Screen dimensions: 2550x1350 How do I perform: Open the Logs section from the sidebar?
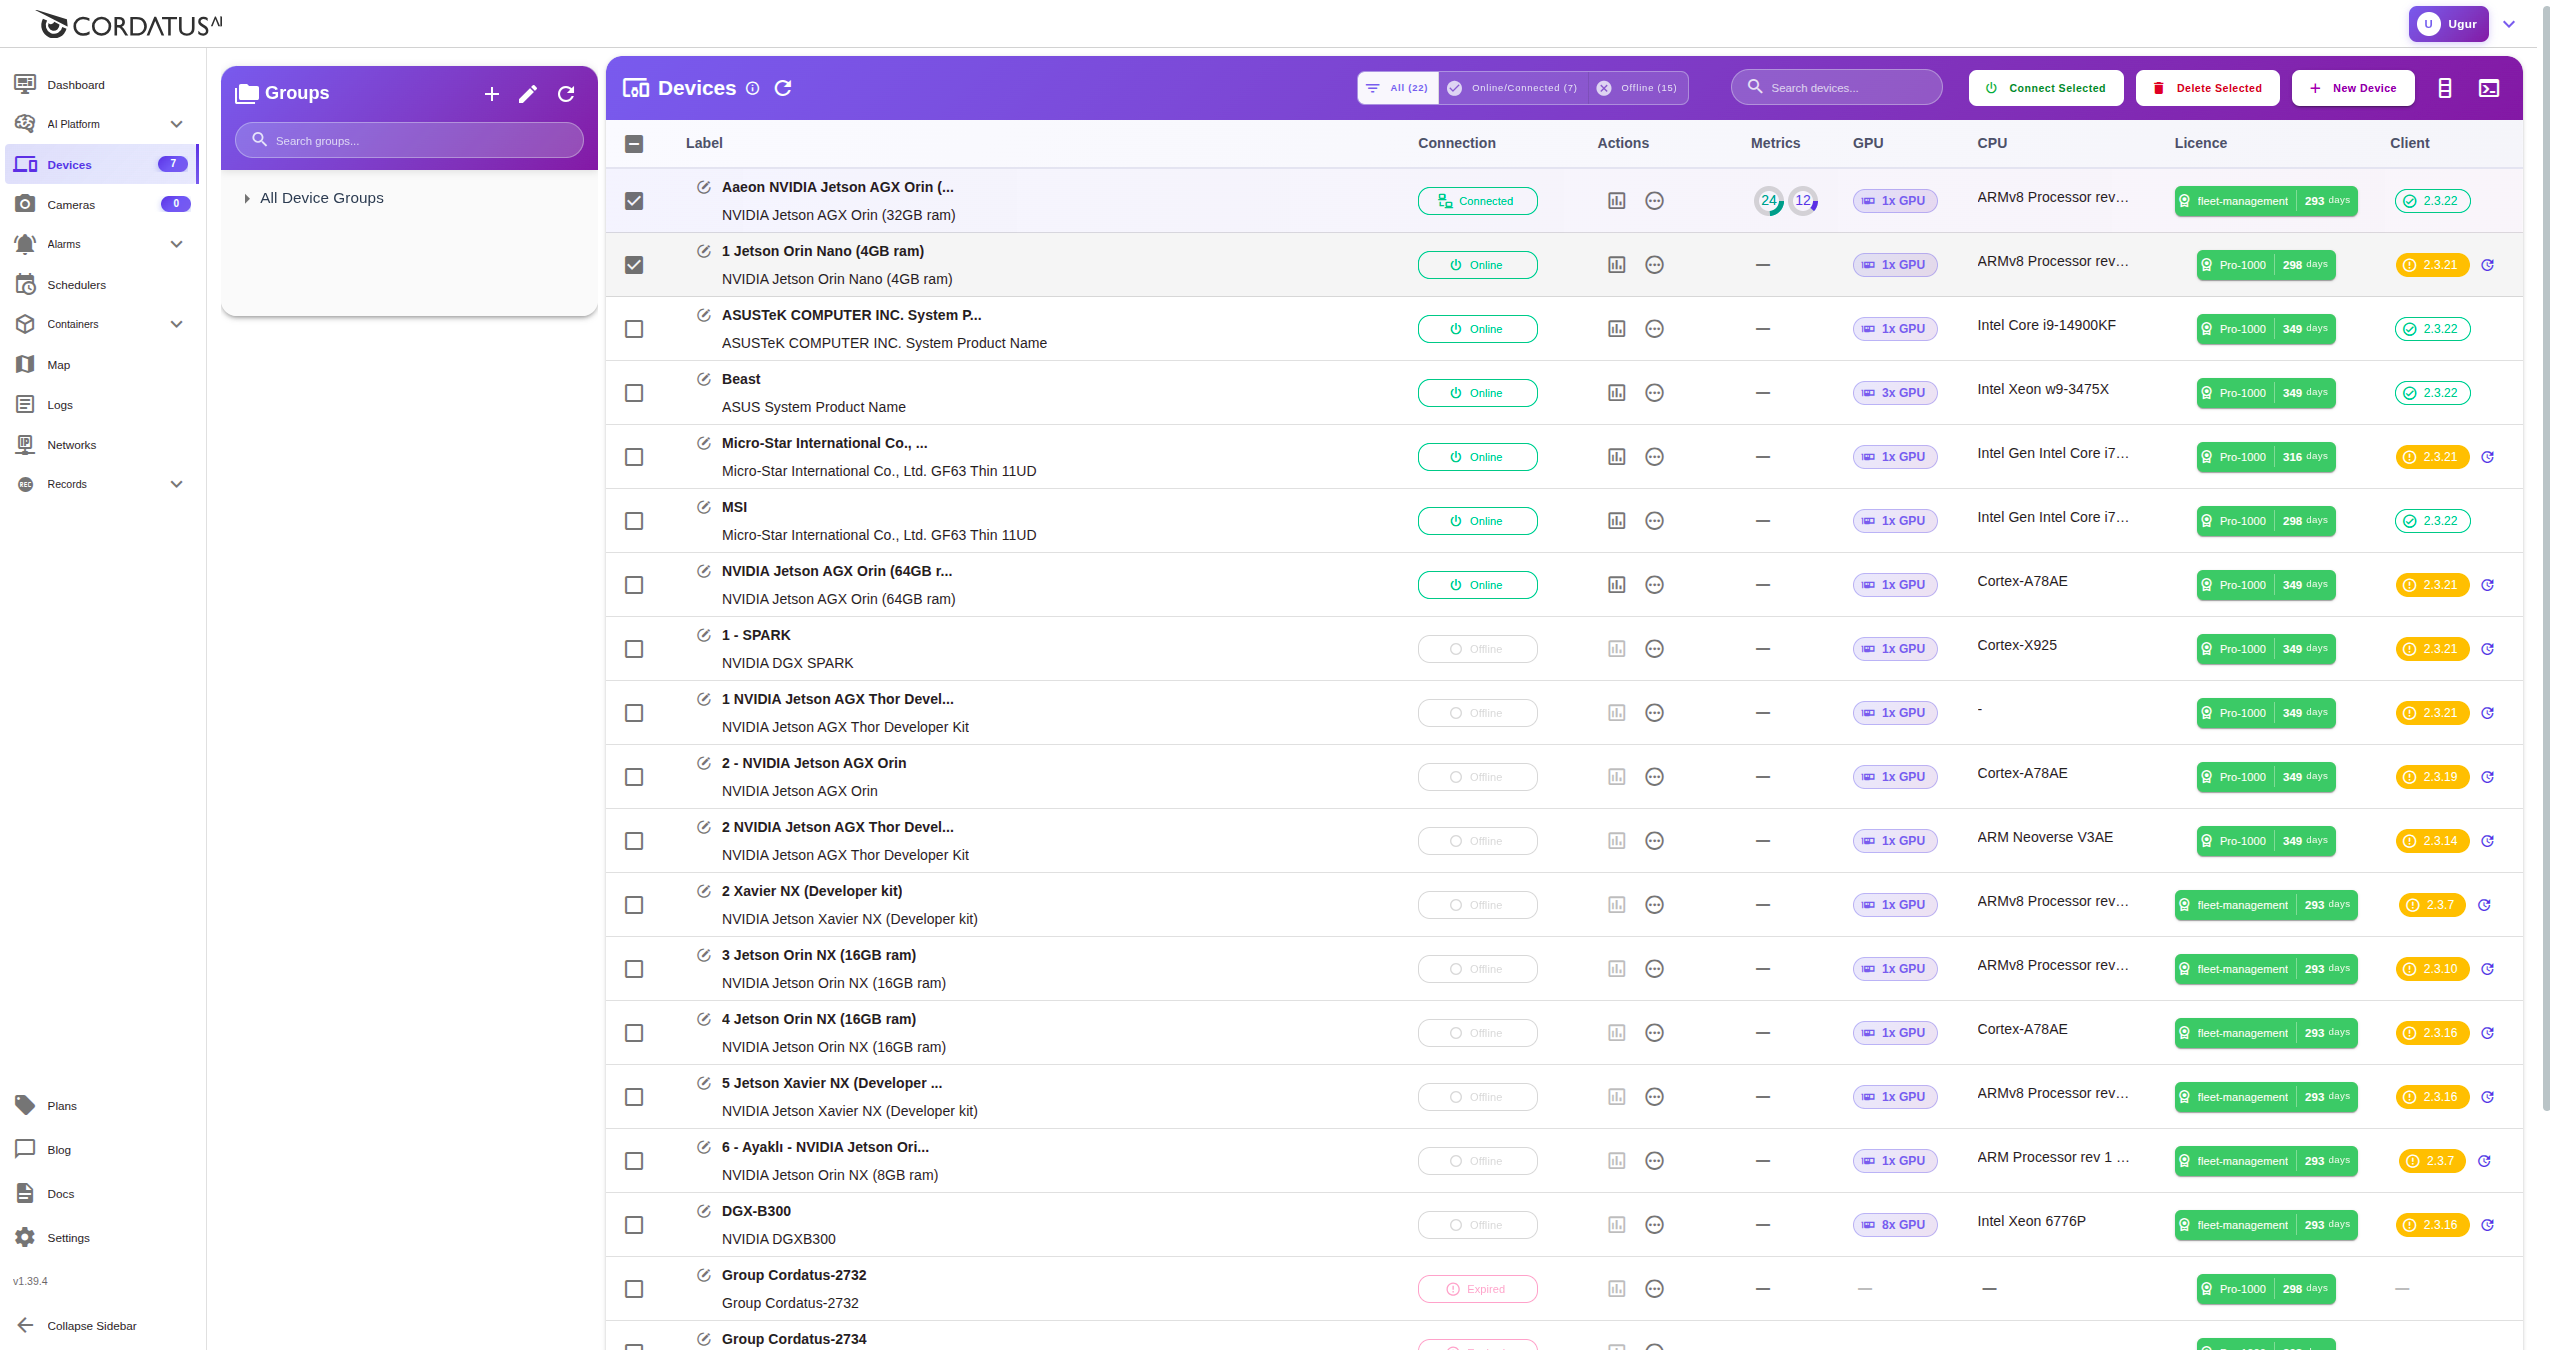click(59, 404)
